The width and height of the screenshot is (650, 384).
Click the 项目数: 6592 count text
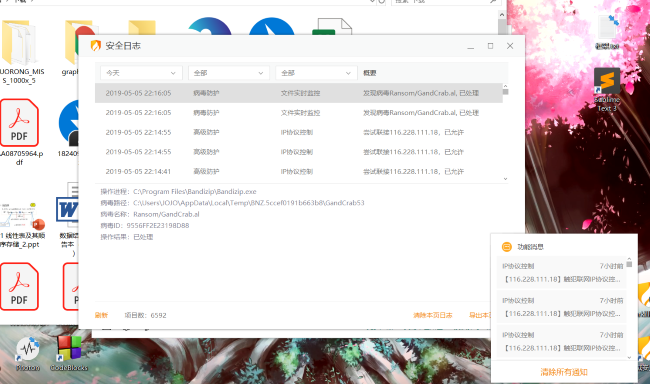146,315
